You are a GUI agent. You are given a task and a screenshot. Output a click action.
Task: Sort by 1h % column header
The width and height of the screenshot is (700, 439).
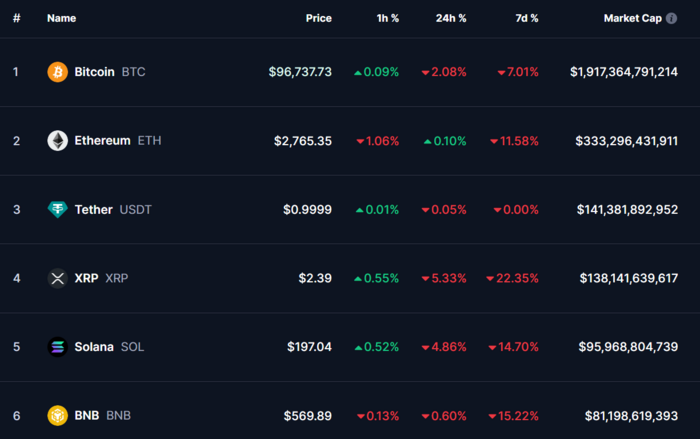point(386,18)
